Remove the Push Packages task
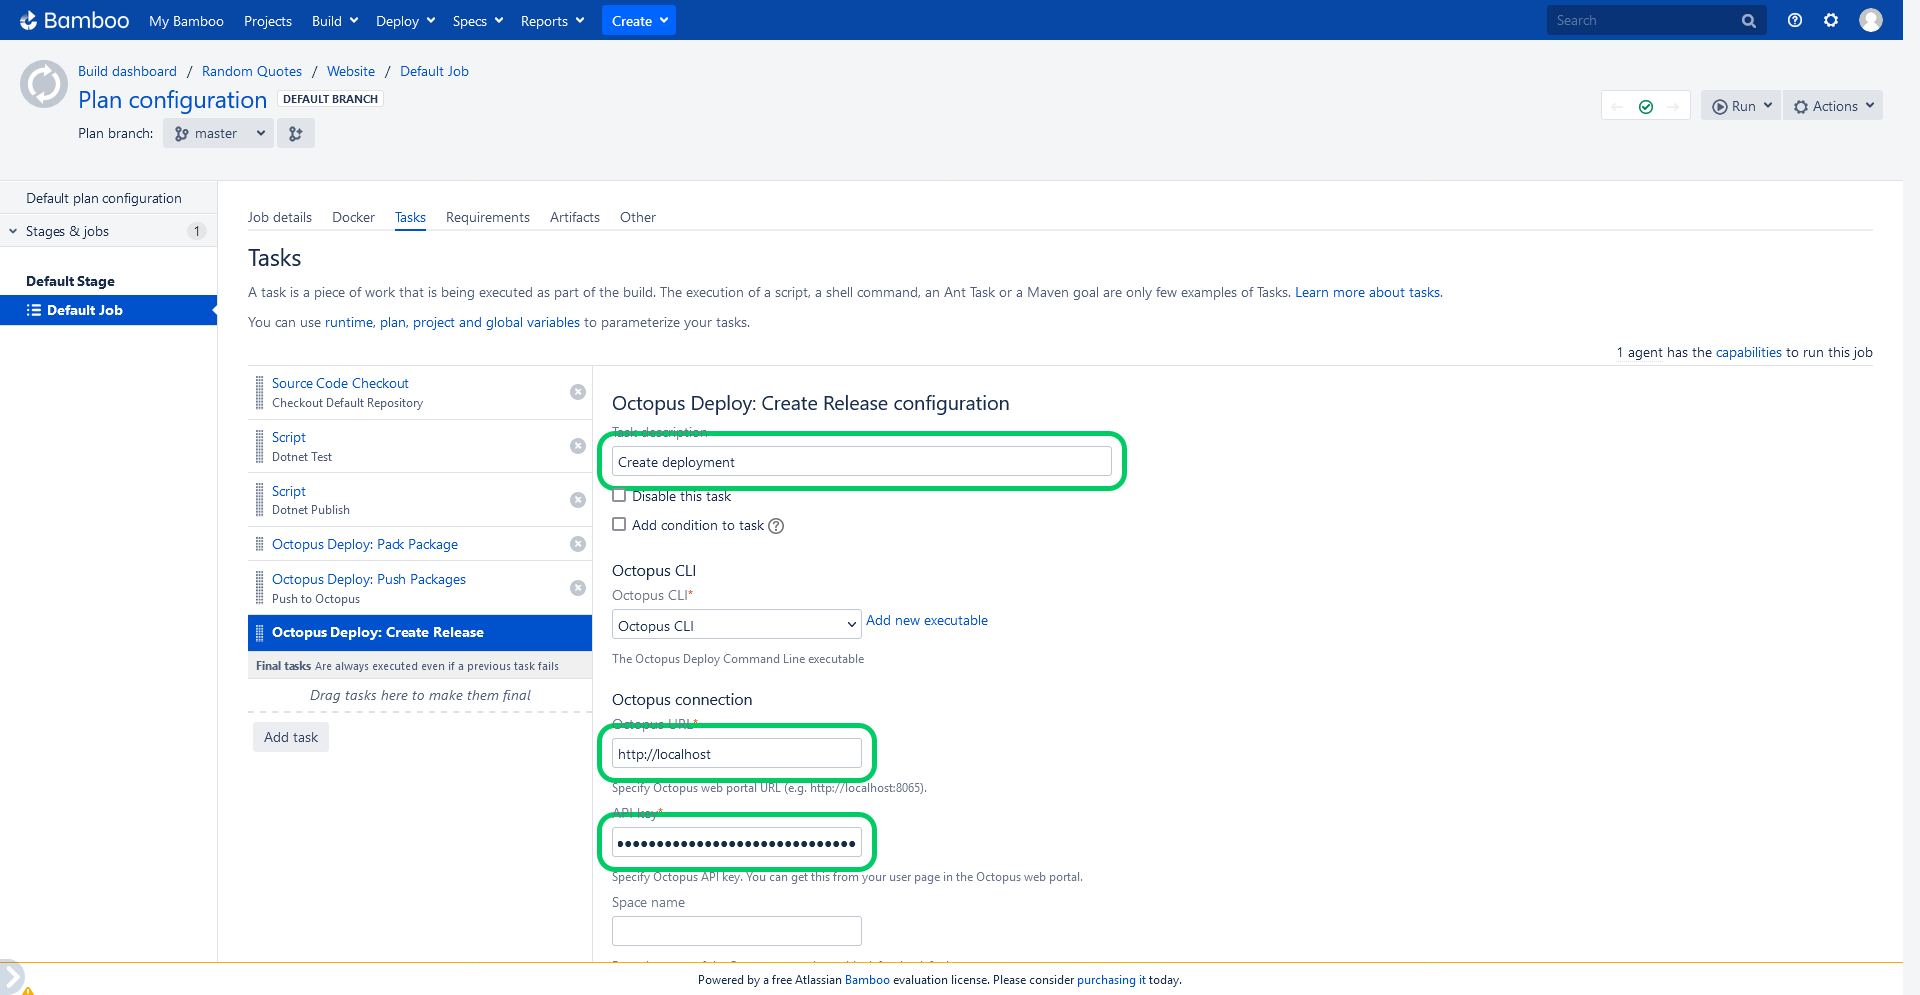This screenshot has height=995, width=1920. pyautogui.click(x=578, y=588)
